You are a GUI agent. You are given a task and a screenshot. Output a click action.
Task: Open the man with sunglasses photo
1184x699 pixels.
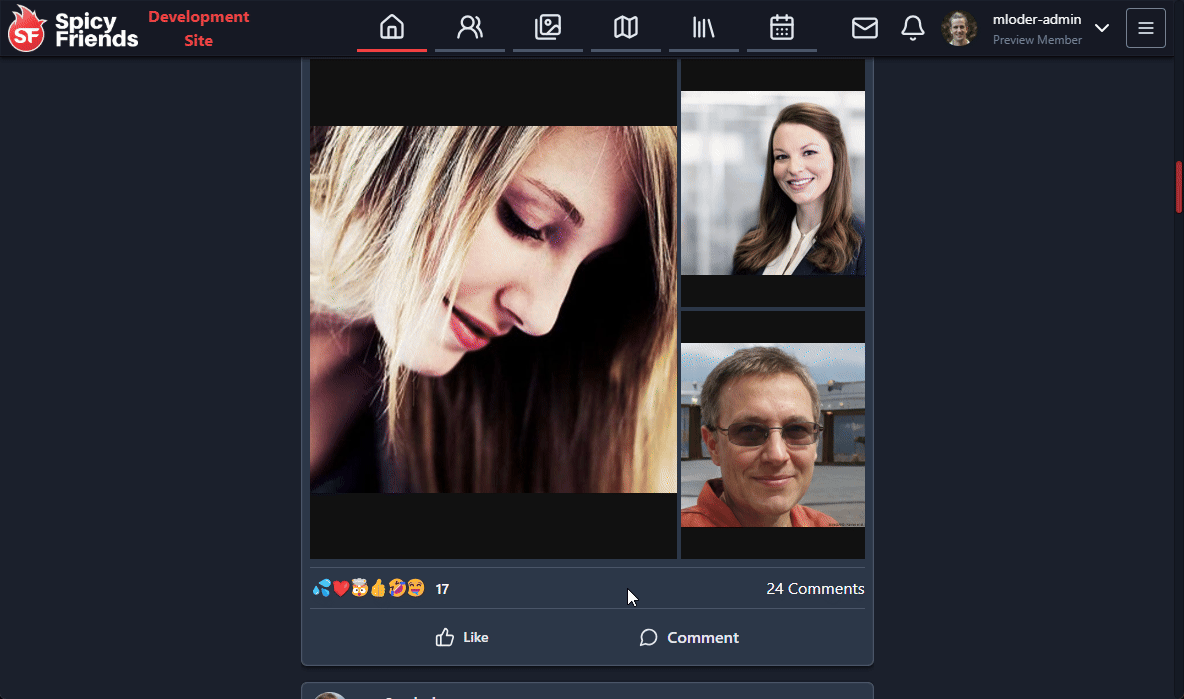[x=773, y=435]
